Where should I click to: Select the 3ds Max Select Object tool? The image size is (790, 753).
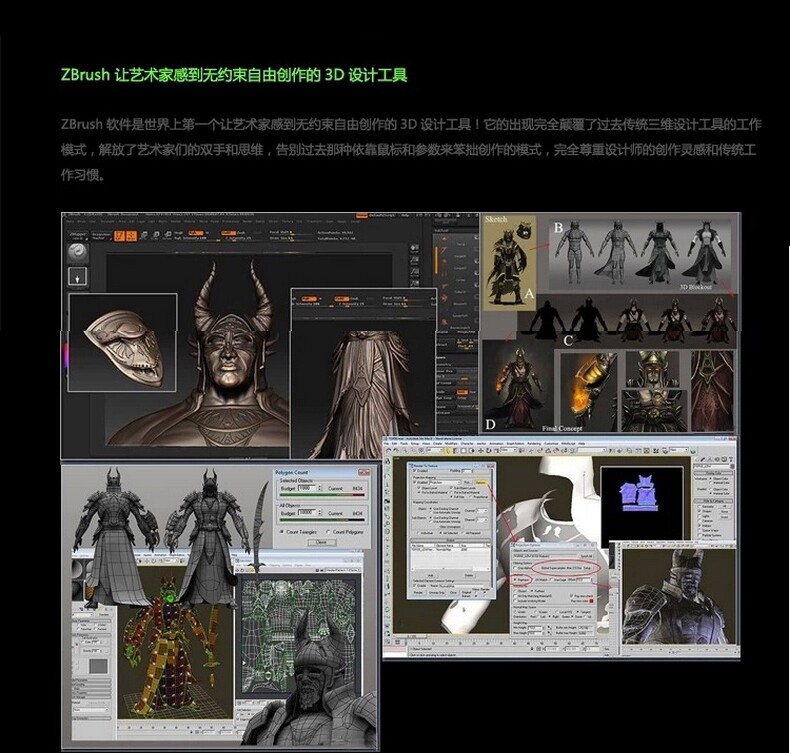tap(448, 451)
